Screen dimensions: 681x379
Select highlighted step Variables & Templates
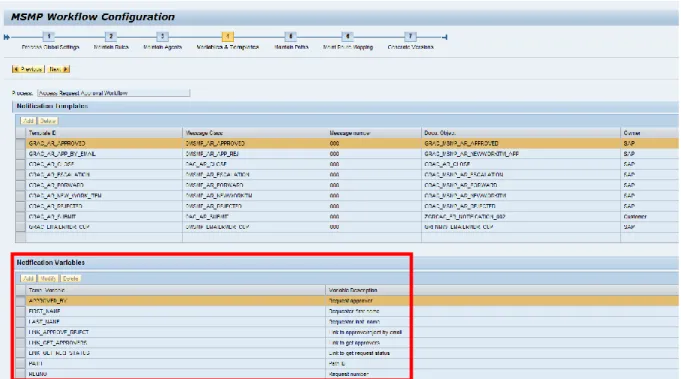(228, 36)
